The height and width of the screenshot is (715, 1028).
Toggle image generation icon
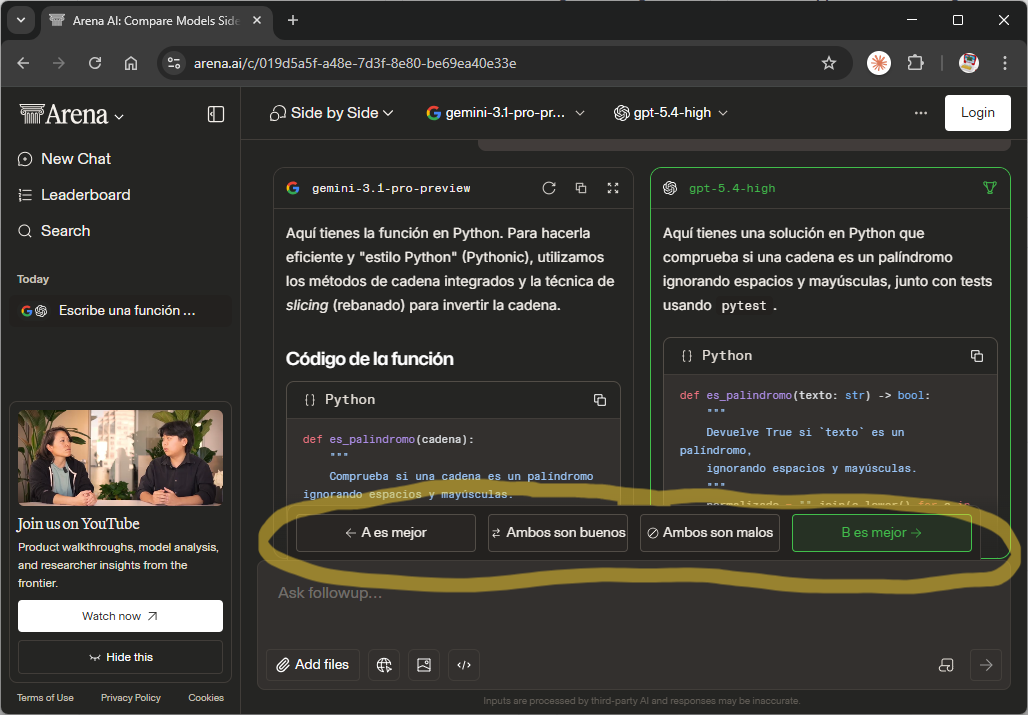[x=424, y=665]
